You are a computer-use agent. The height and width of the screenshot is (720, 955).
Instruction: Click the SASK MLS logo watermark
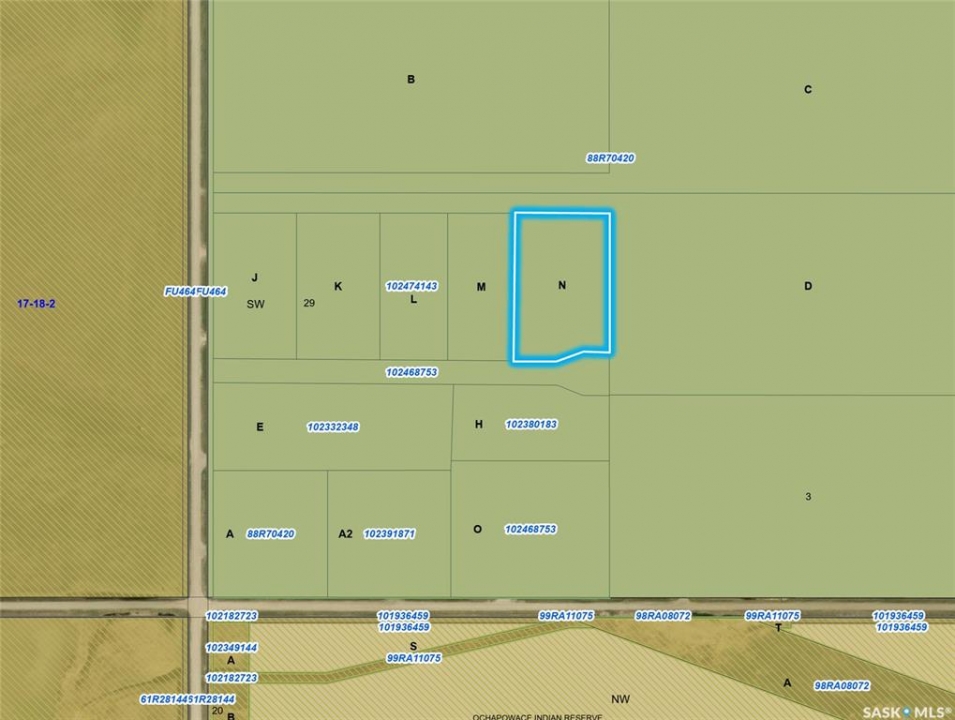906,710
